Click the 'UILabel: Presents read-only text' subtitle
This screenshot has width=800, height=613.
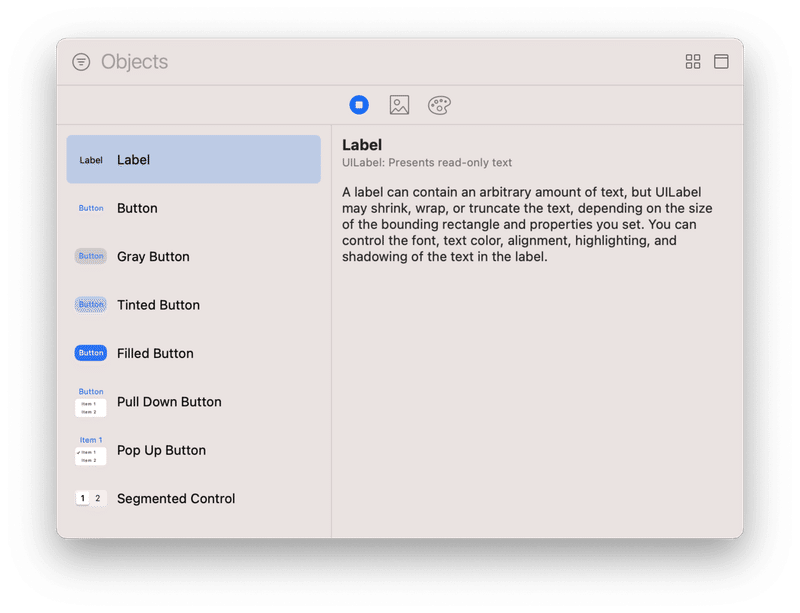[427, 163]
